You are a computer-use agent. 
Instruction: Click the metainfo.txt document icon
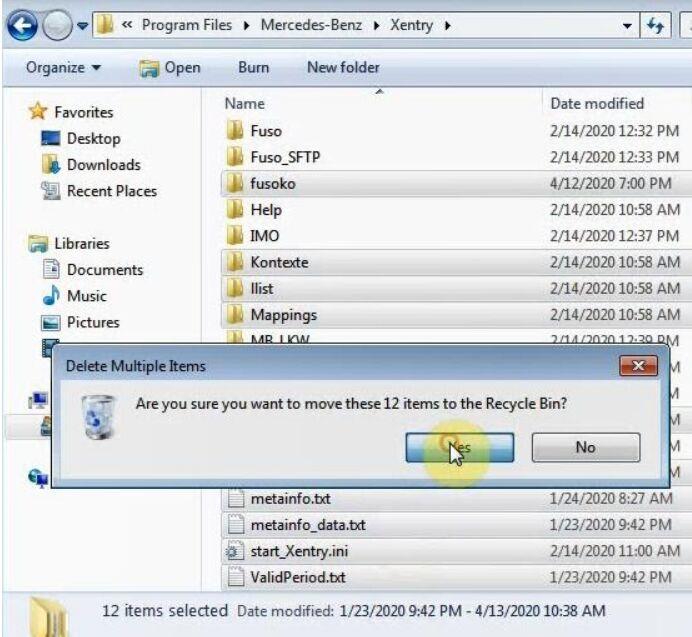tap(235, 498)
